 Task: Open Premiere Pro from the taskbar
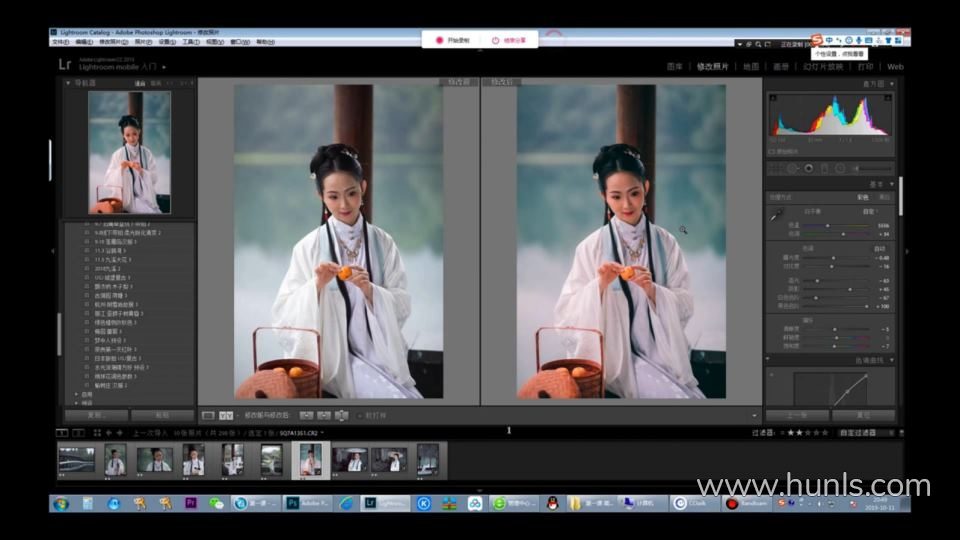tap(190, 503)
